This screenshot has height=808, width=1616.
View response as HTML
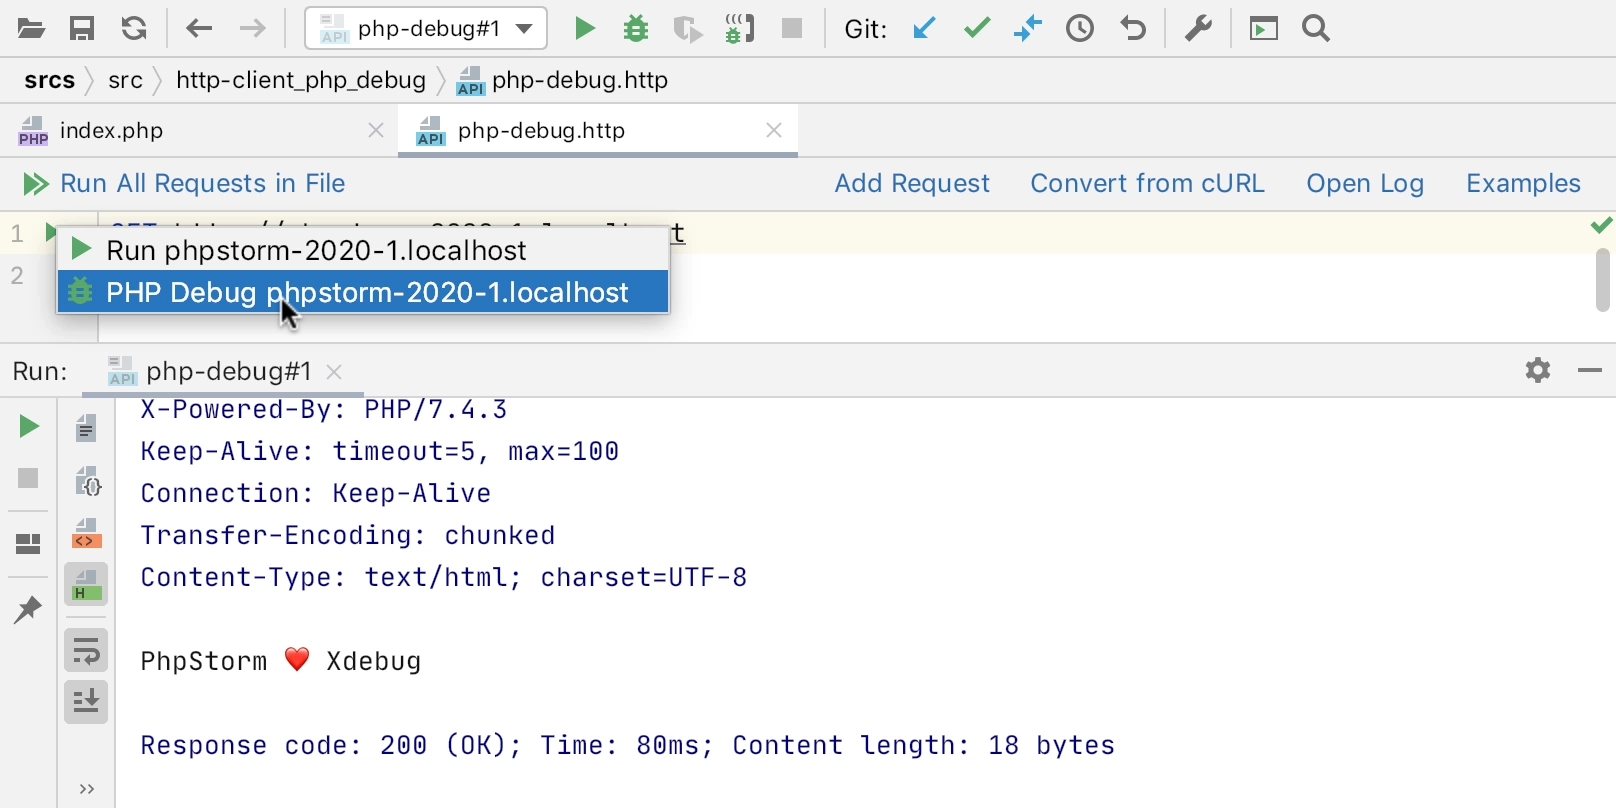pos(87,585)
